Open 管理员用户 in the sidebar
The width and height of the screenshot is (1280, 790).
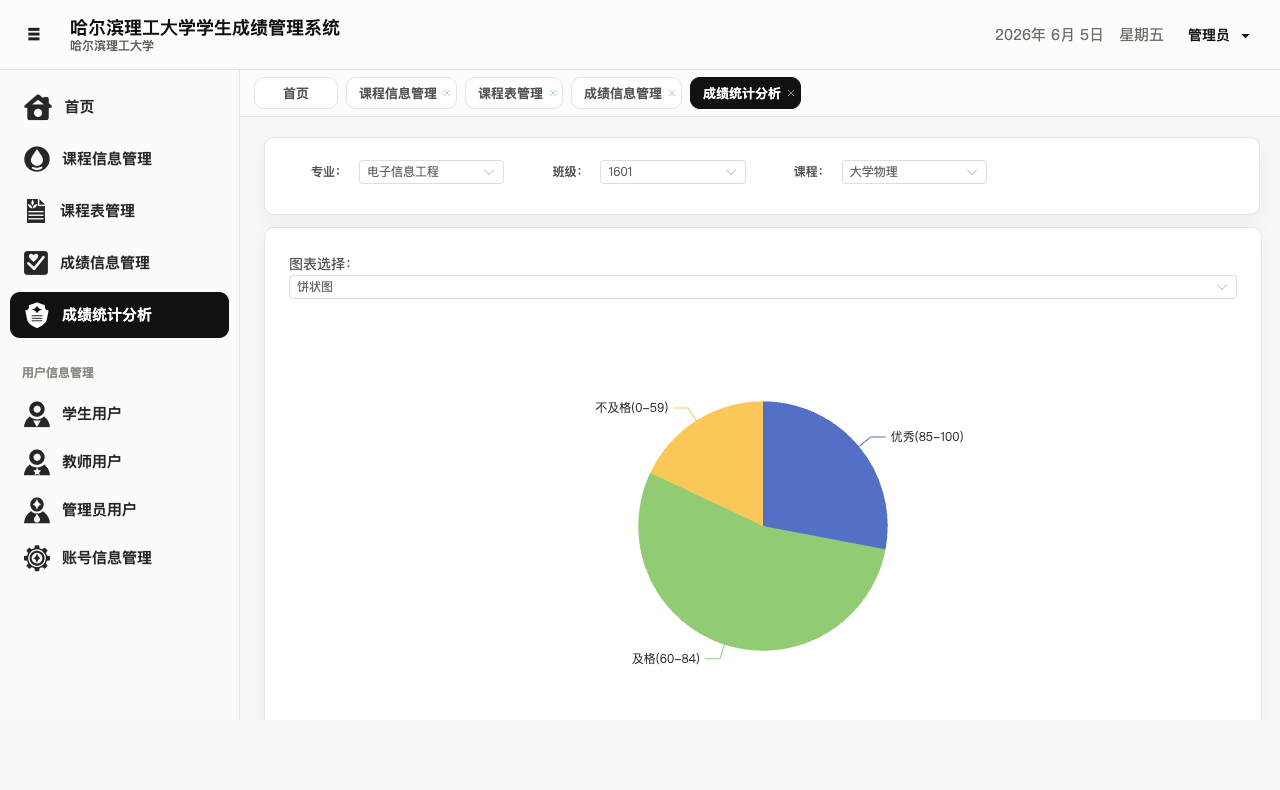119,510
